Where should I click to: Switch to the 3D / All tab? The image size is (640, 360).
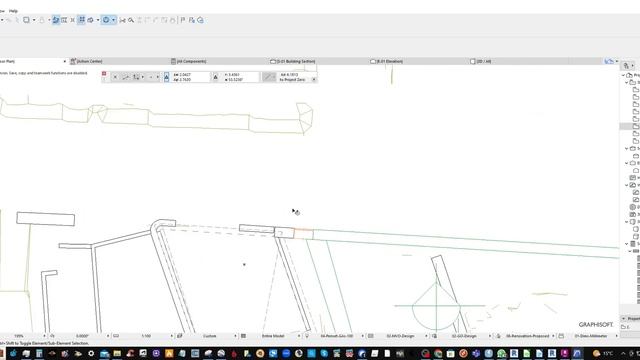(480, 61)
